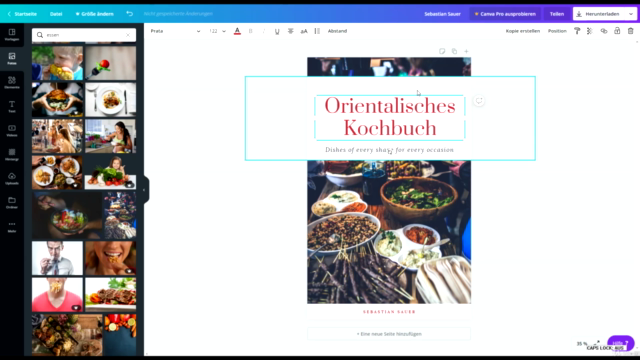
Task: Toggle underline formatting
Action: [277, 31]
